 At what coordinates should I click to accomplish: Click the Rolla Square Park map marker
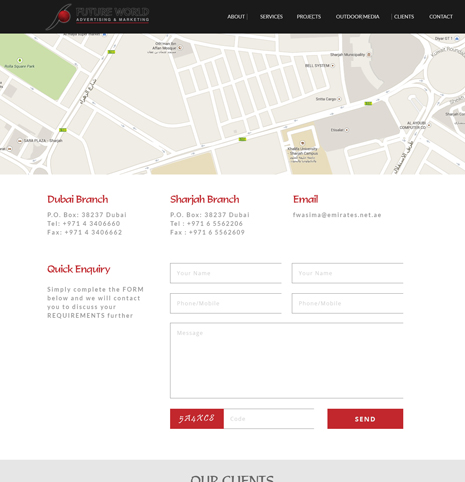point(20,60)
